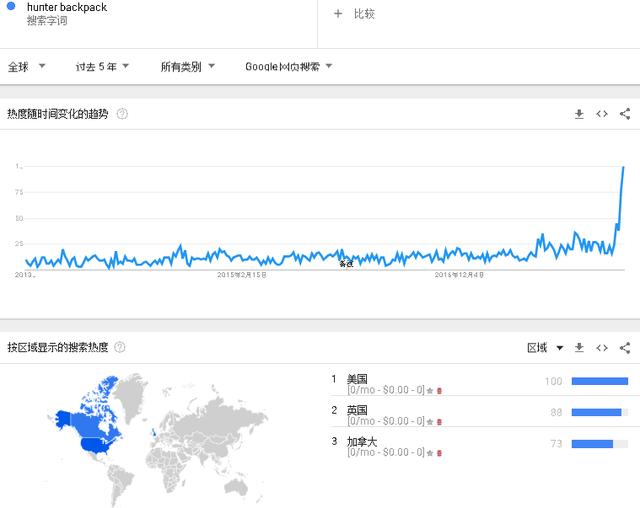640x508 pixels.
Task: Open the 所有类别 category dropdown
Action: pyautogui.click(x=188, y=67)
